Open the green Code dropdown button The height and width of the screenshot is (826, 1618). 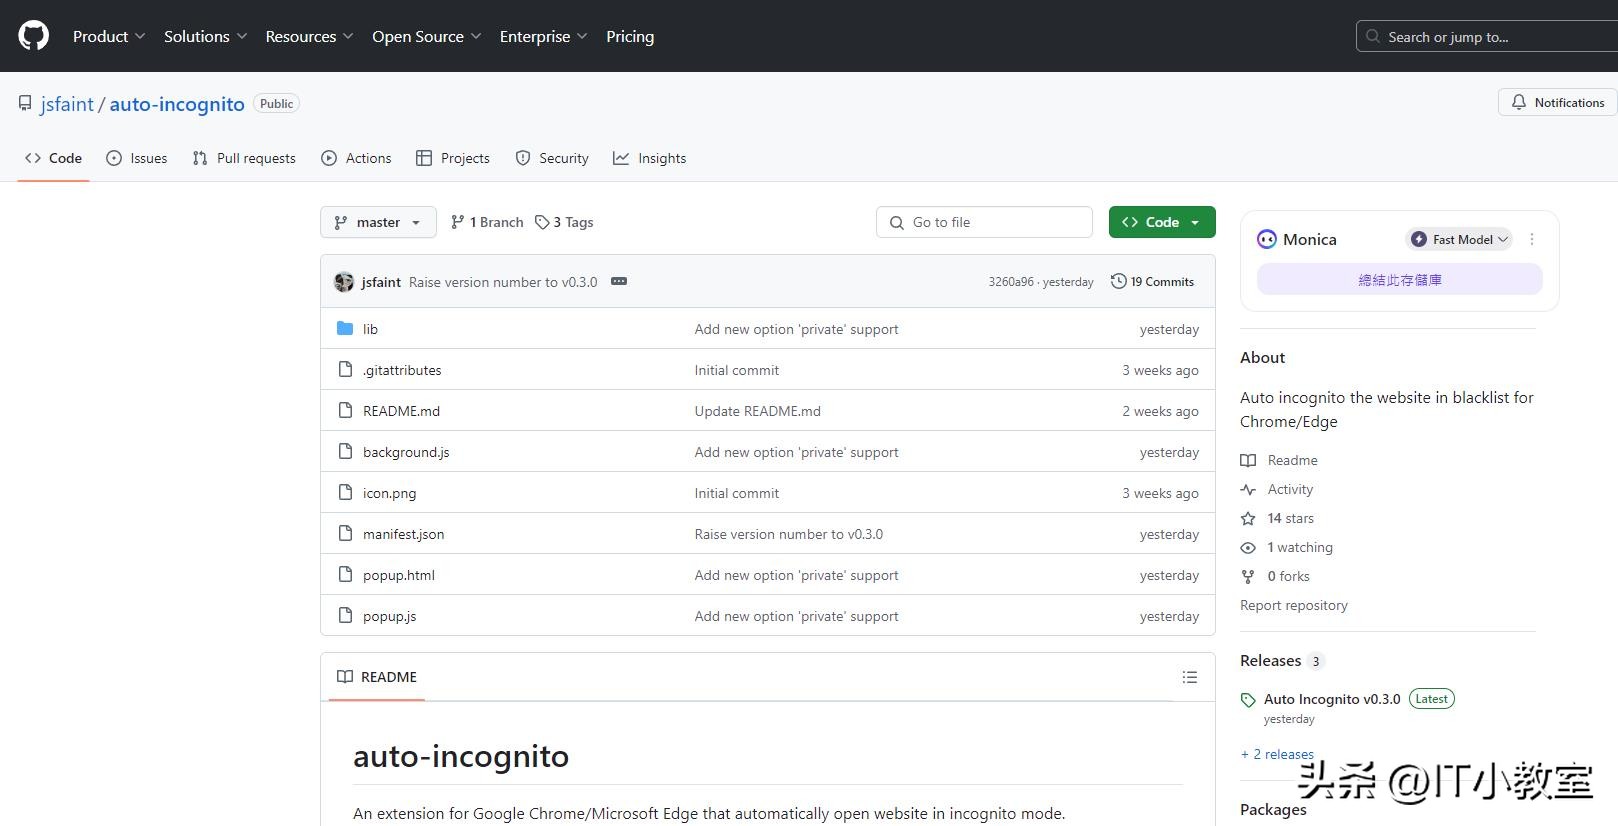click(x=1162, y=222)
